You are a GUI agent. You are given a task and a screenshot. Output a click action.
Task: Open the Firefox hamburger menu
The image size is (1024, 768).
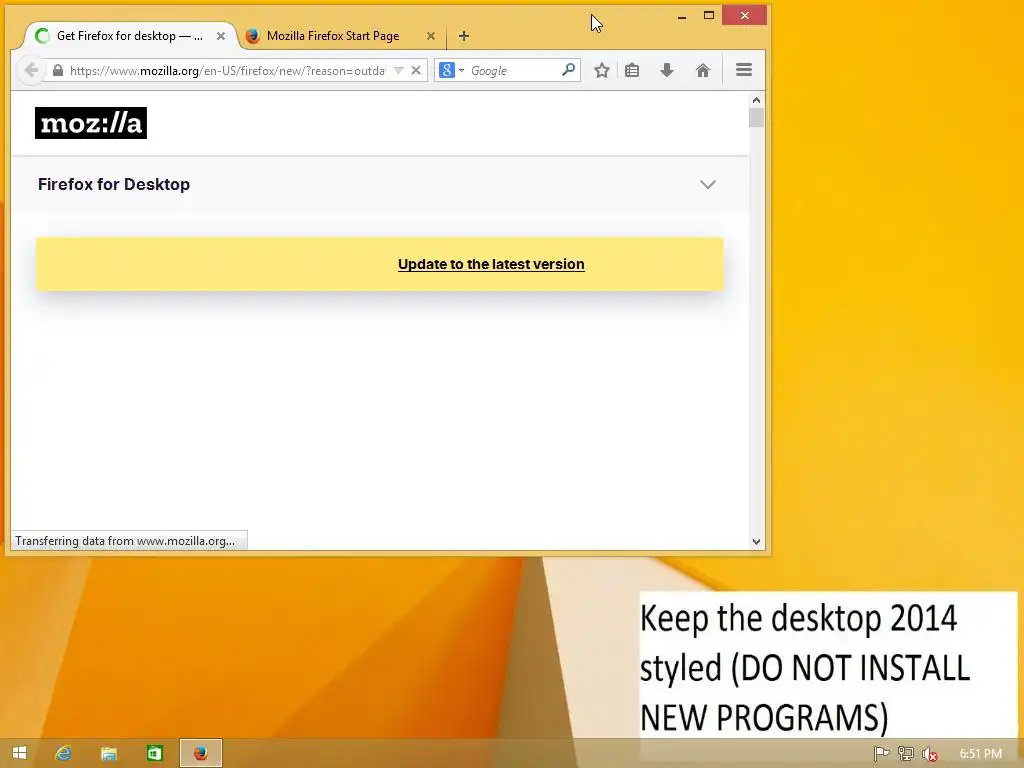(744, 70)
